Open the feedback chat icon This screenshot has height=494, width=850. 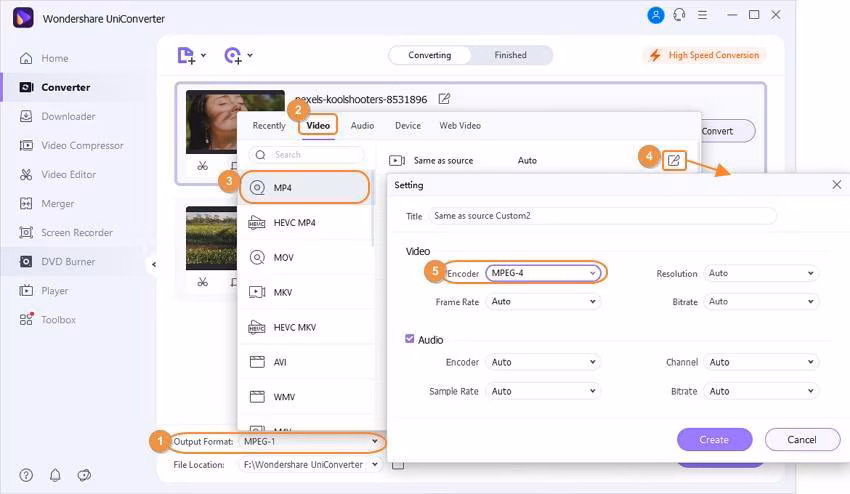tap(84, 475)
